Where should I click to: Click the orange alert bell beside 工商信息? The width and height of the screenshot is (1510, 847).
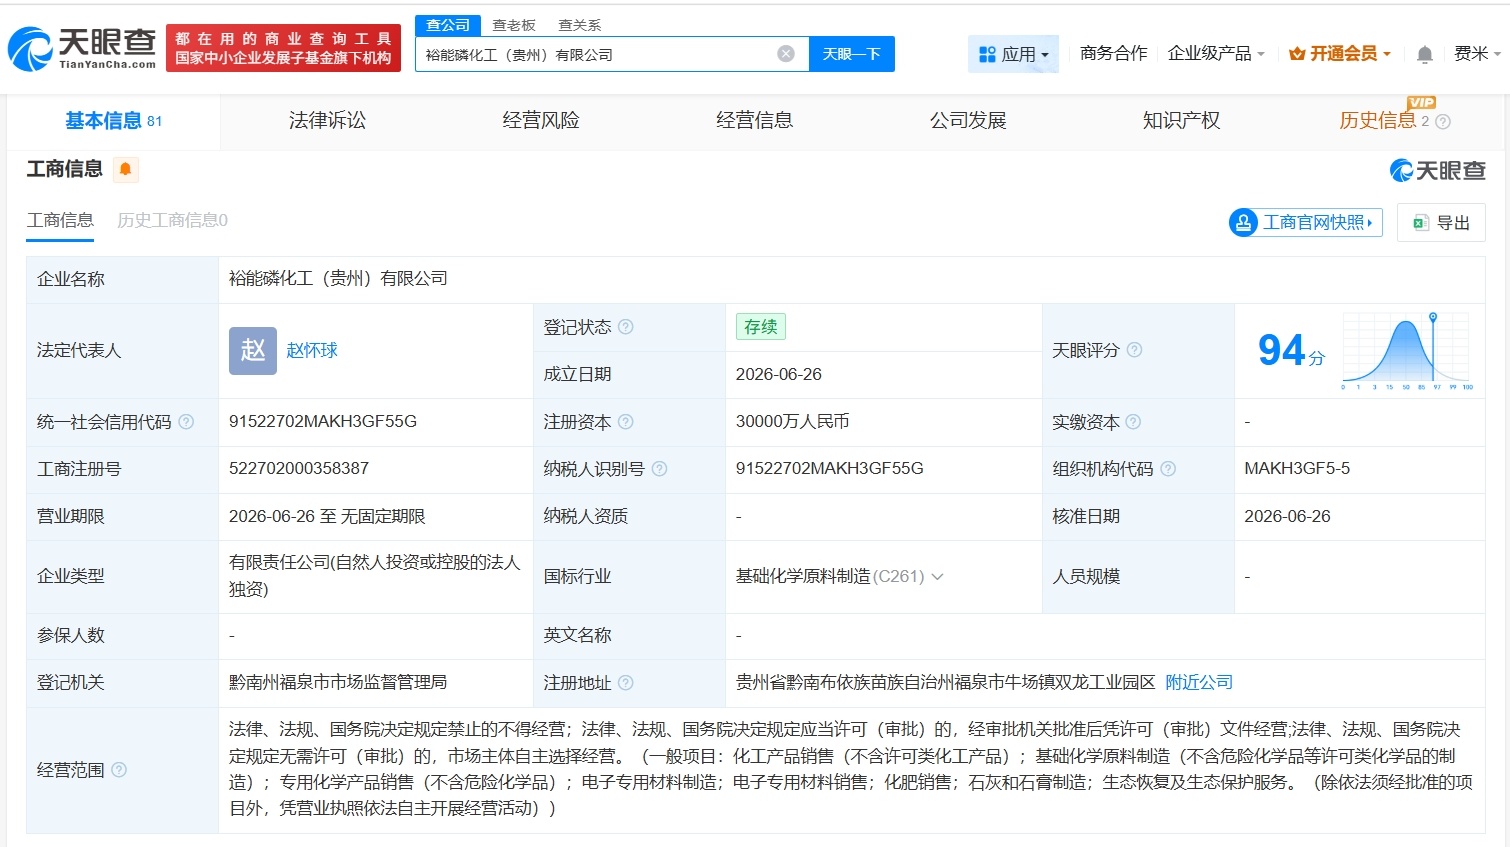125,169
